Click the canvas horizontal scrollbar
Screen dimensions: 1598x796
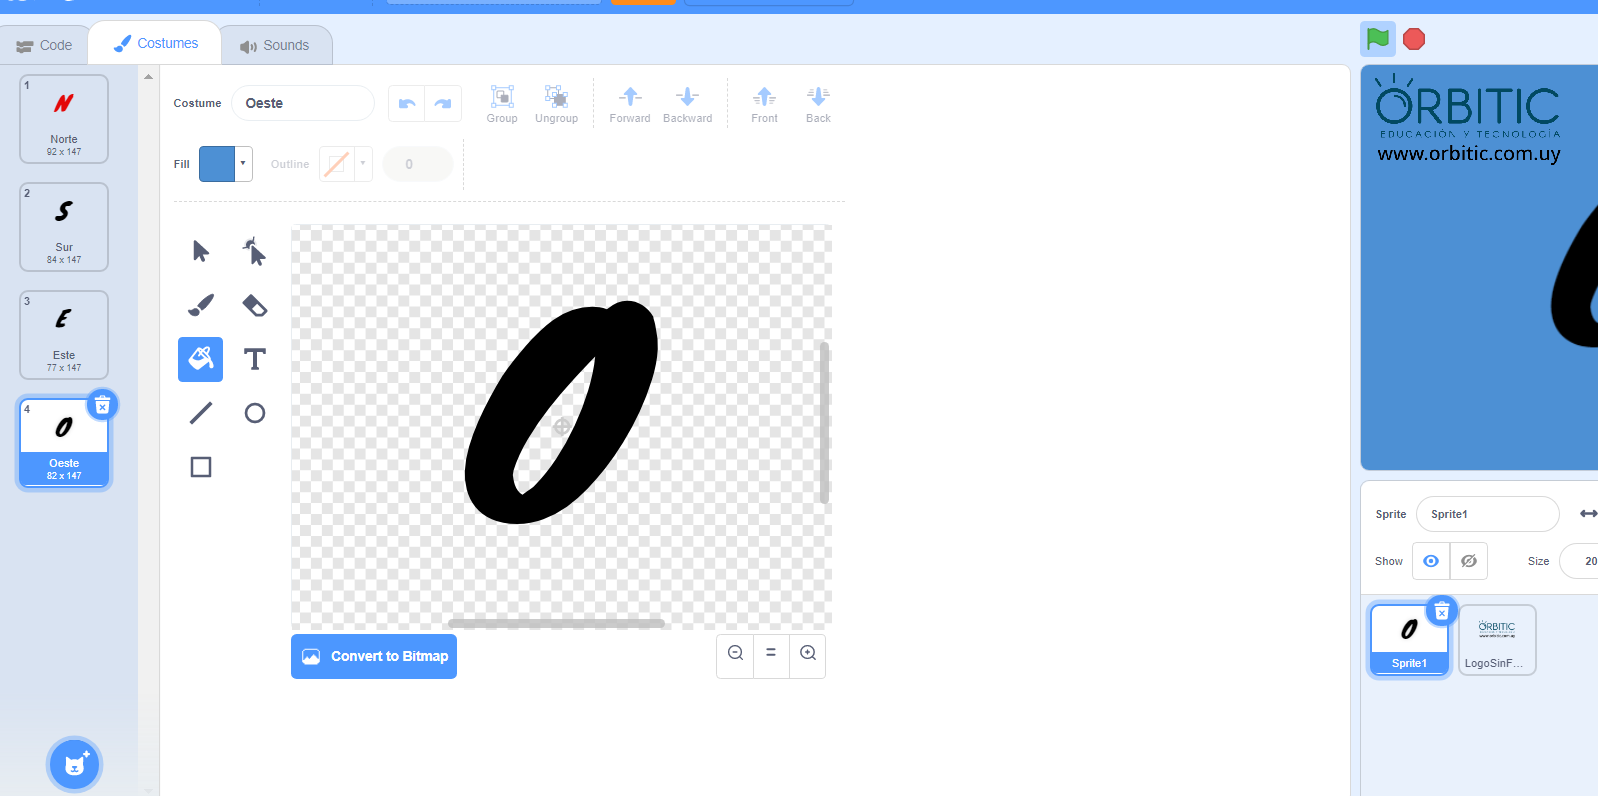coord(556,623)
